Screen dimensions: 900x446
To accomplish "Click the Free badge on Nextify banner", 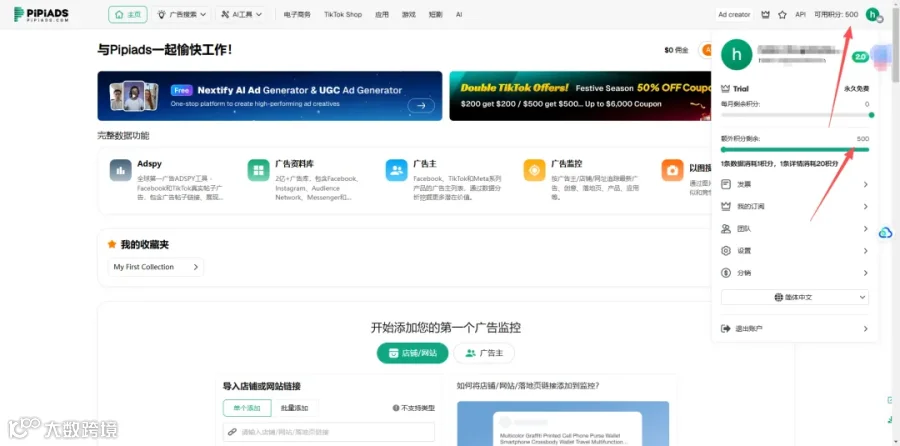I will (181, 90).
